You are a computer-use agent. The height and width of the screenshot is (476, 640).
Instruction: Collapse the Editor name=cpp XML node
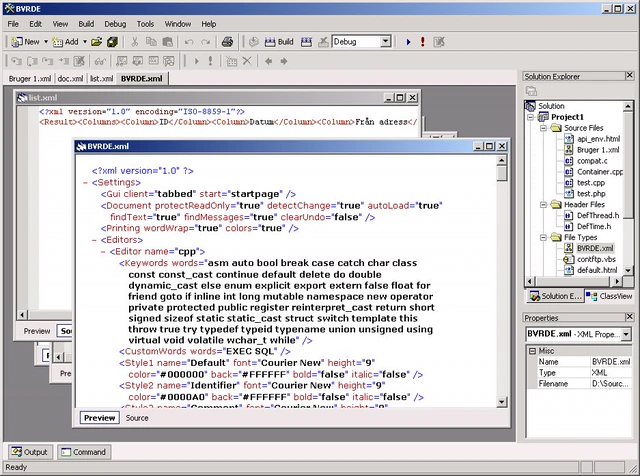tap(103, 251)
